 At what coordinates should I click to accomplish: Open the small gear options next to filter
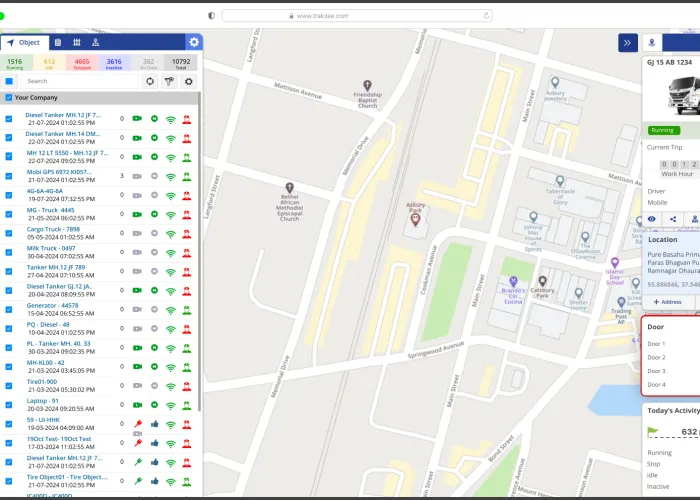coord(188,81)
